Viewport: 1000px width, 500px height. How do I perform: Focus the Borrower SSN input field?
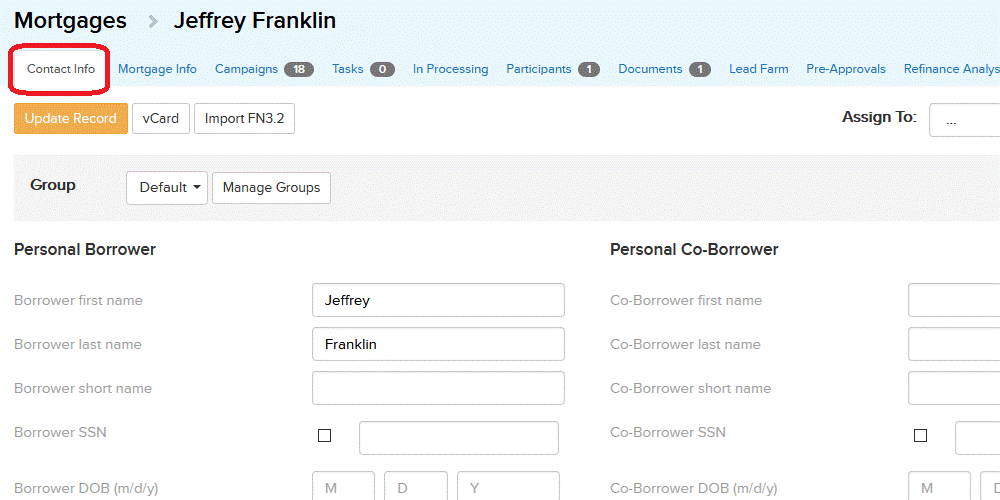[459, 438]
